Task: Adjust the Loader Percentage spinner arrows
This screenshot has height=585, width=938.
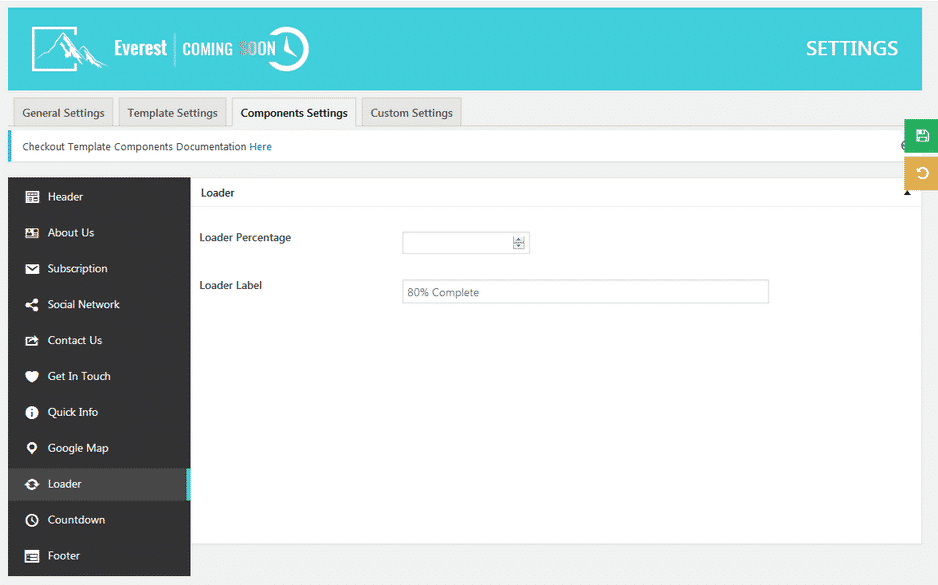Action: point(519,243)
